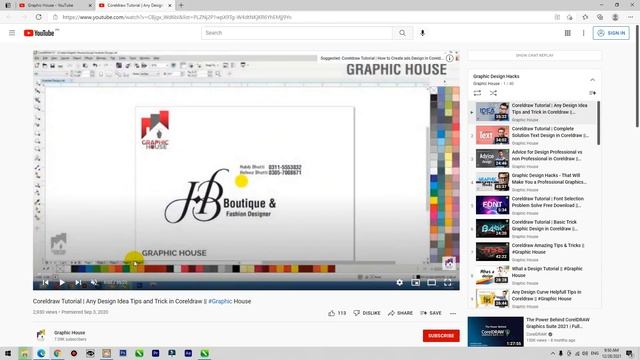Open Microsoft Edge from the taskbar
Viewport: 640px width, 360px height.
coord(41,353)
